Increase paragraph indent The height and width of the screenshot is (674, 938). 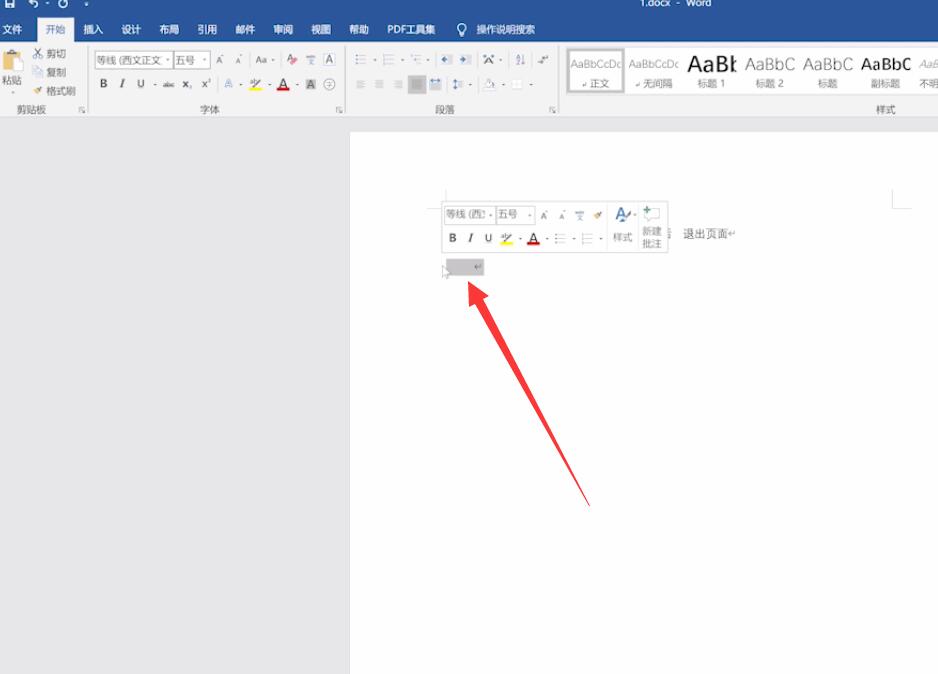coord(465,59)
